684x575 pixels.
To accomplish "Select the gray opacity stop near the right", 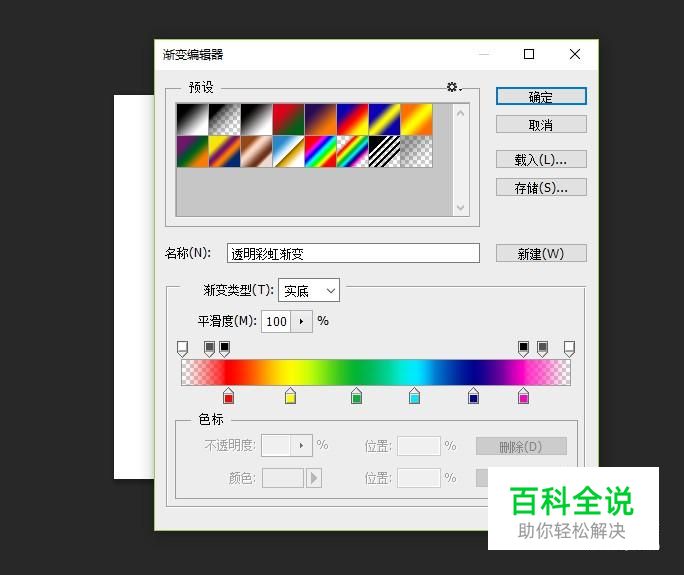I will tap(542, 349).
